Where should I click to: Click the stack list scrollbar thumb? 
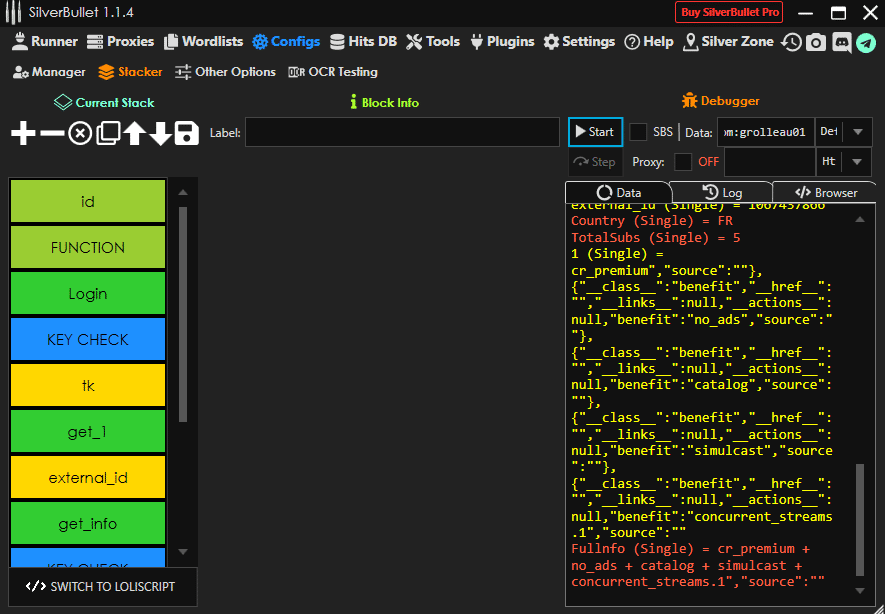(183, 314)
